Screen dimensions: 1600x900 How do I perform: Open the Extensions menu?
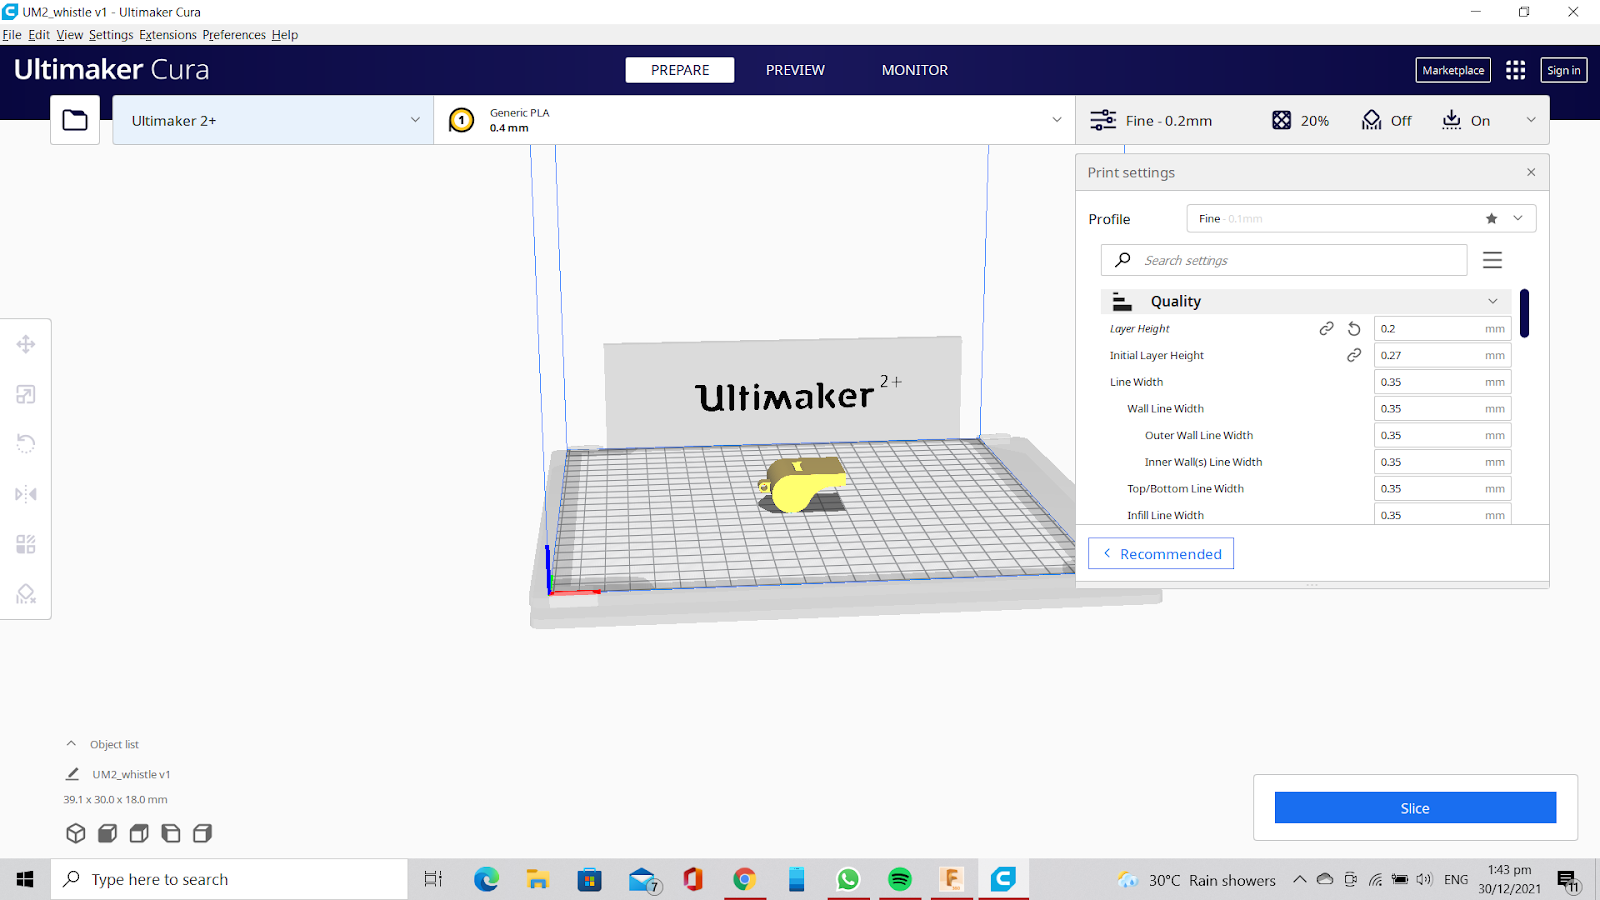[x=168, y=34]
